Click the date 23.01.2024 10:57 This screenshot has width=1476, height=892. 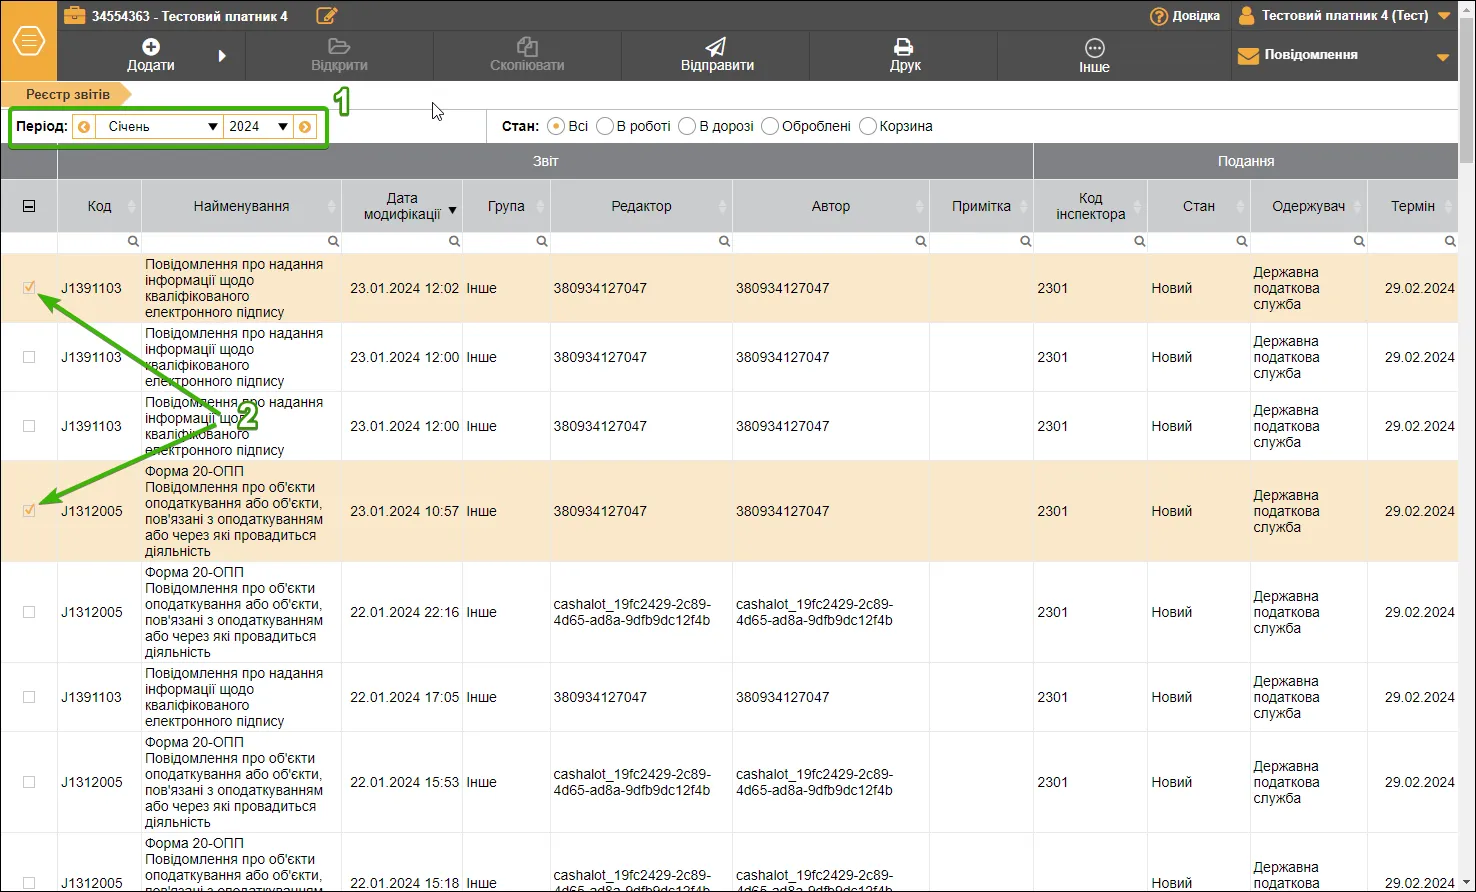pos(404,511)
